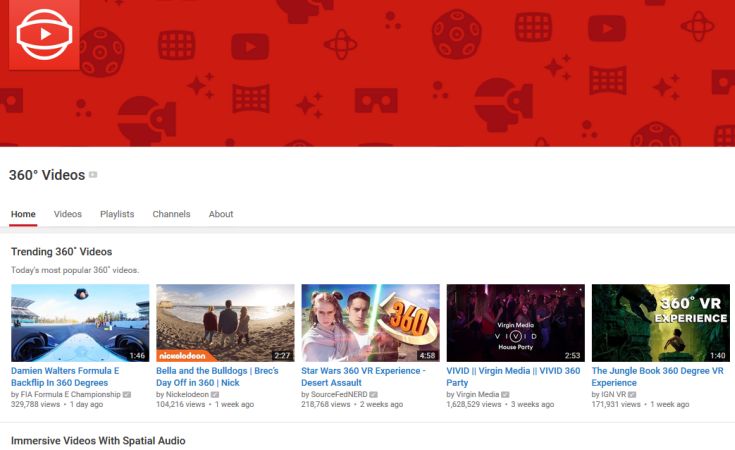735x450 pixels.
Task: Click the 329,788 views text
Action: point(36,404)
